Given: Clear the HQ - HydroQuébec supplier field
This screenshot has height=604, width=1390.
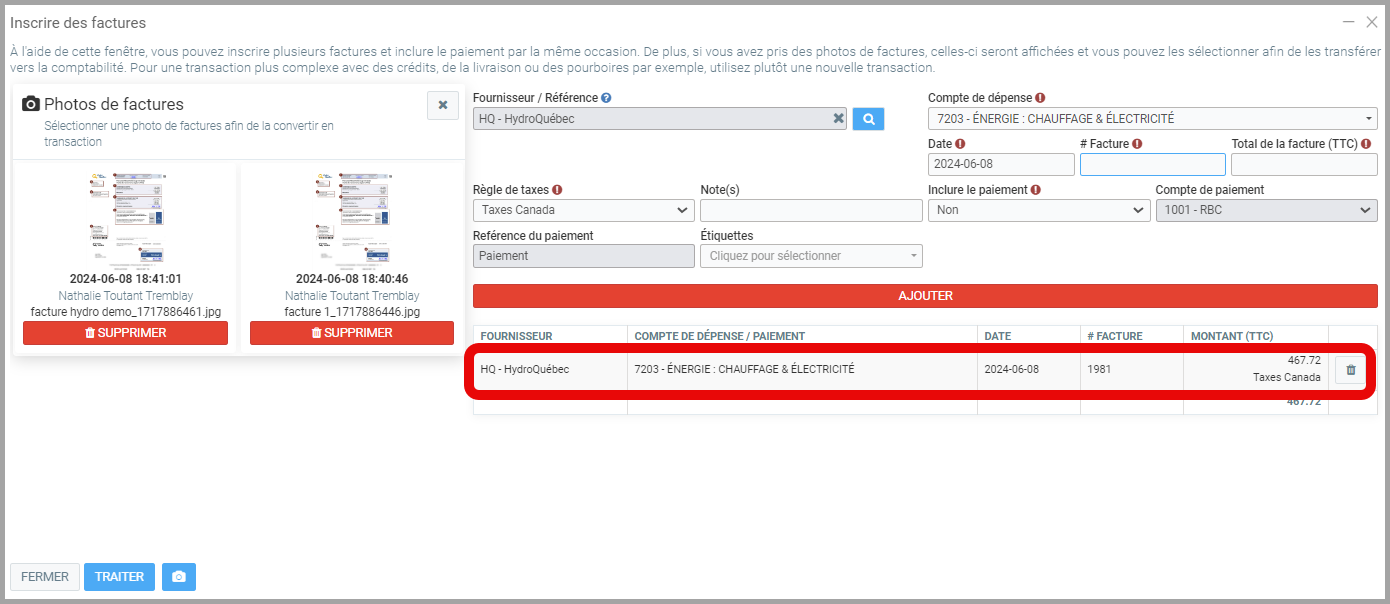Looking at the screenshot, I should click(838, 119).
